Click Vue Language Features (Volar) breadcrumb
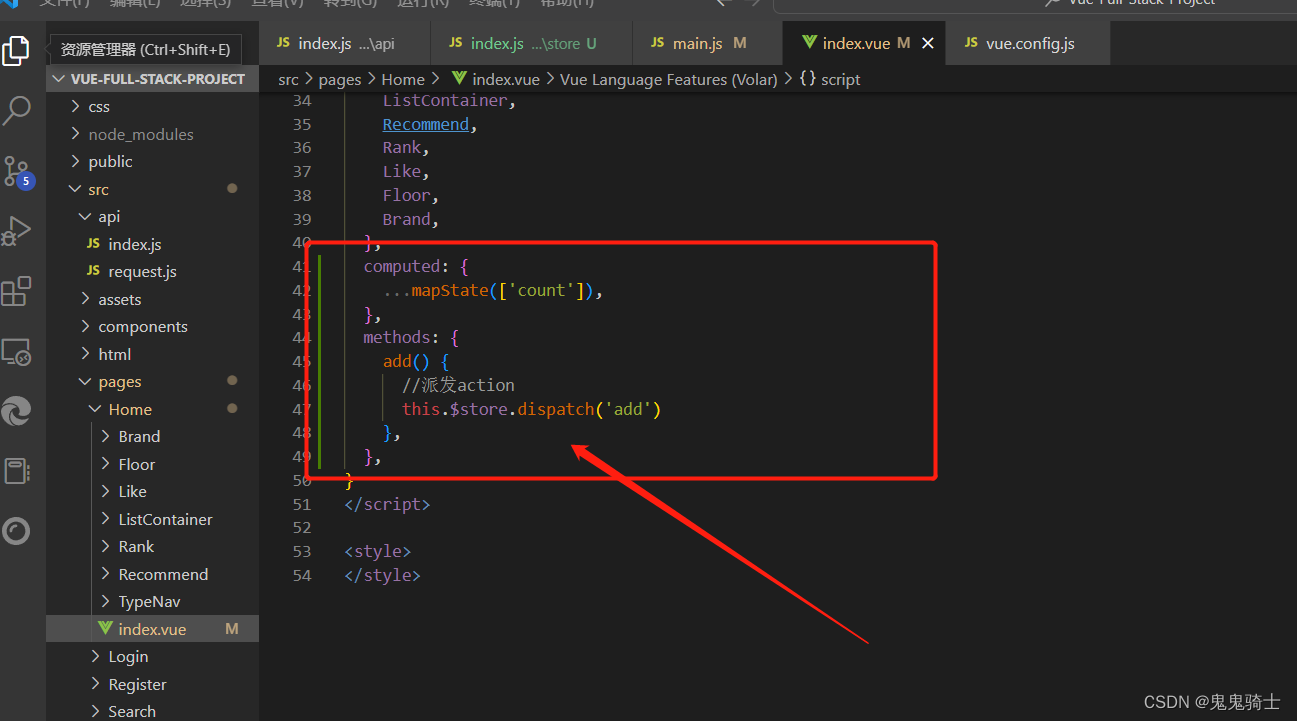Screen dimensions: 1297x721 [x=668, y=79]
